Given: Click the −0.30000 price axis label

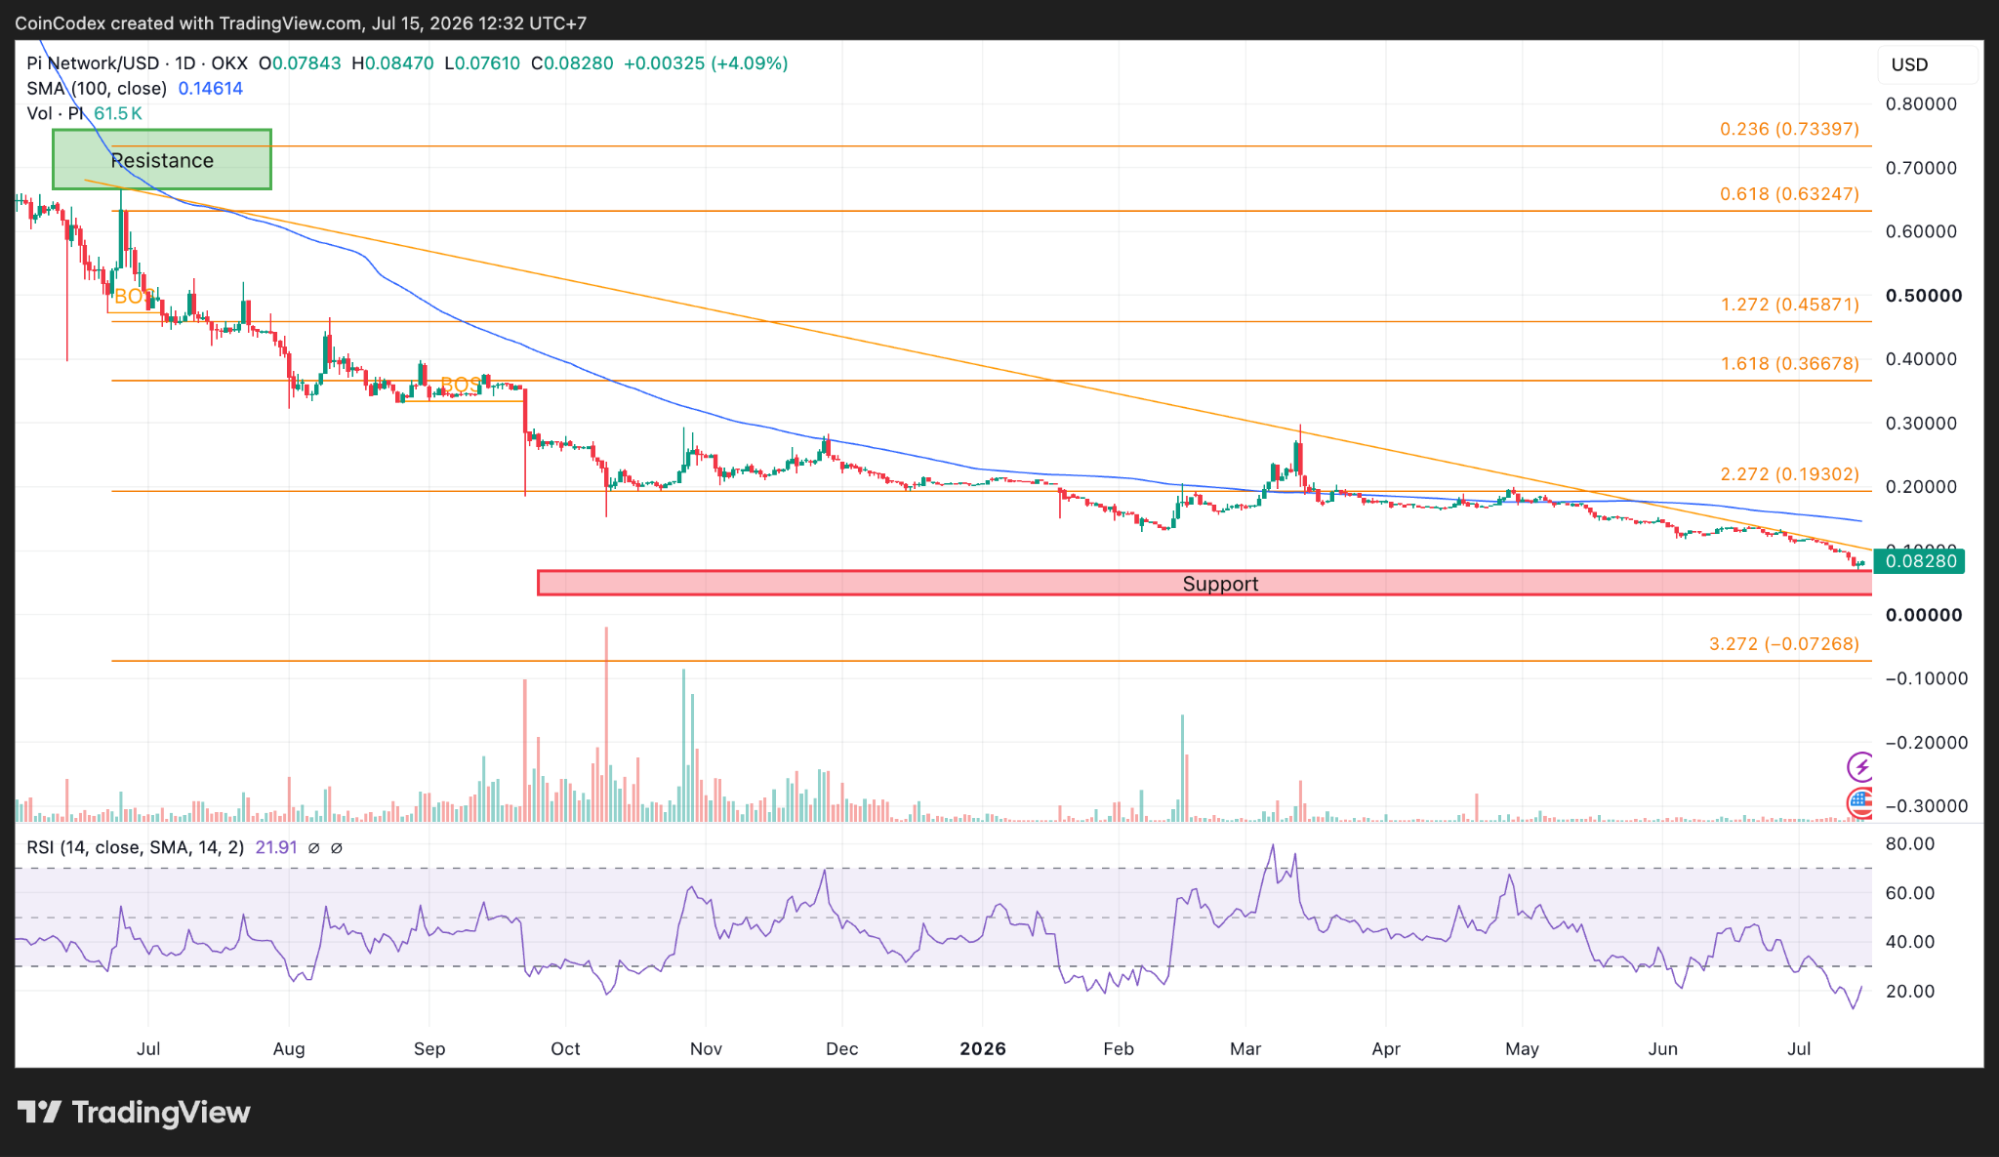Looking at the screenshot, I should [1926, 806].
